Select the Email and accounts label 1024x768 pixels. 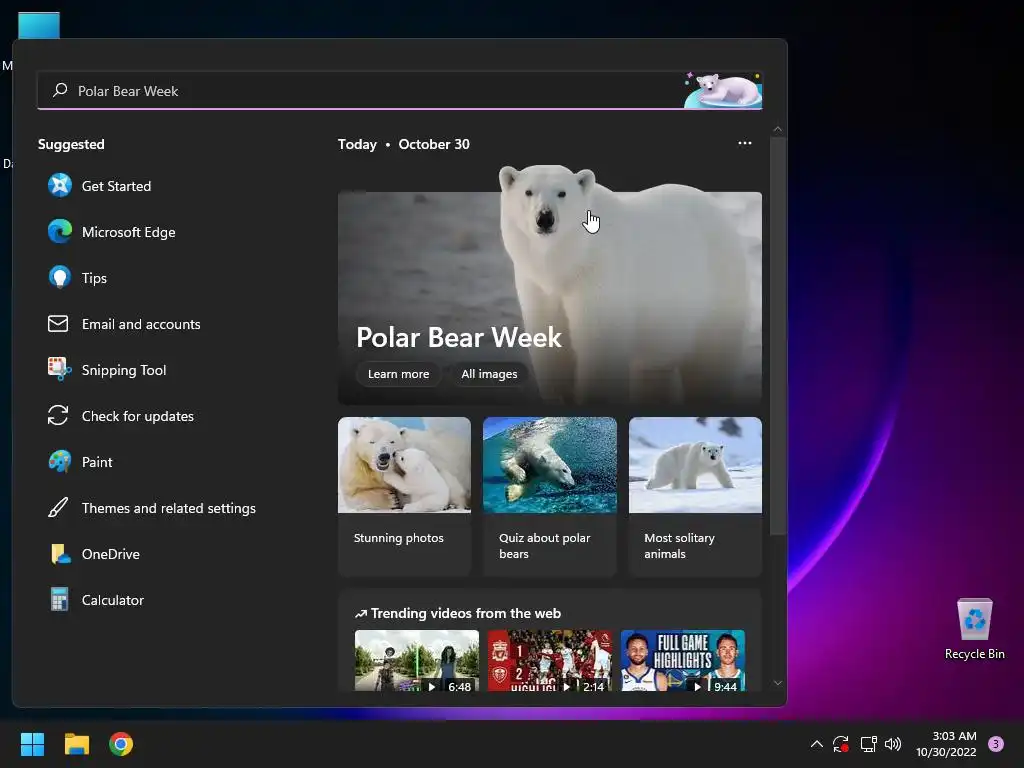[x=141, y=324]
